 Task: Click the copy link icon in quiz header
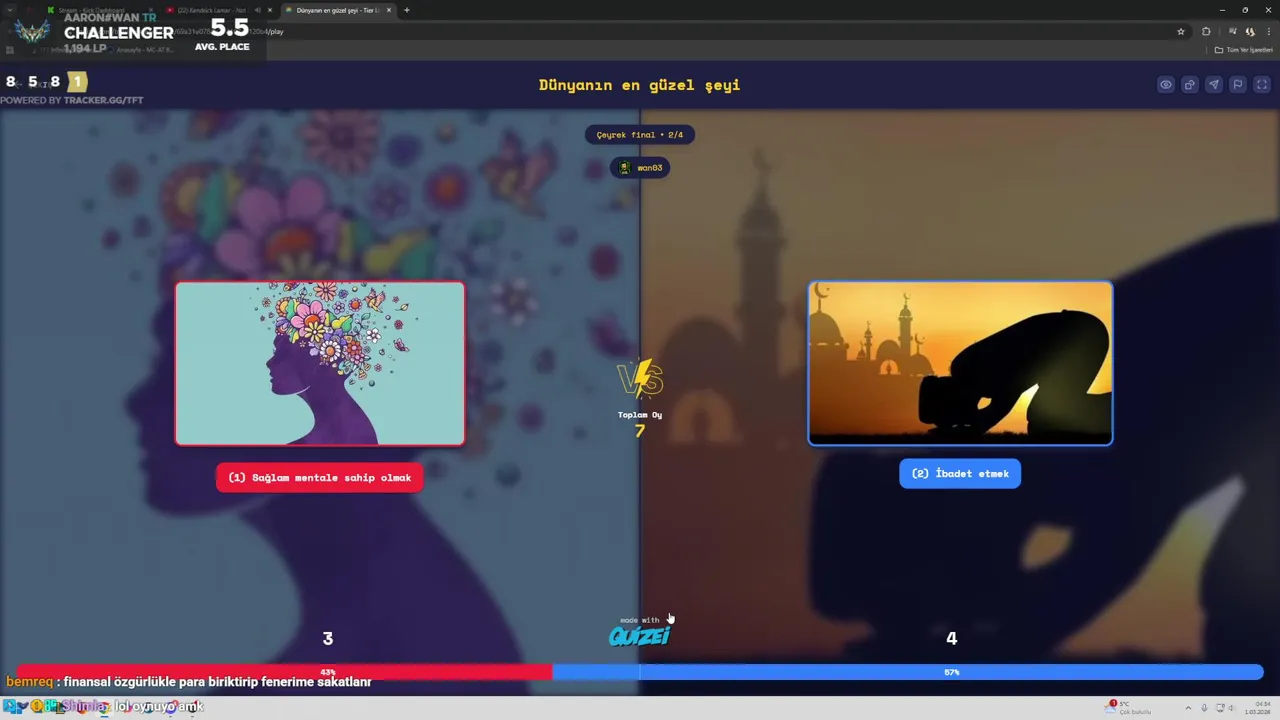(x=1190, y=85)
